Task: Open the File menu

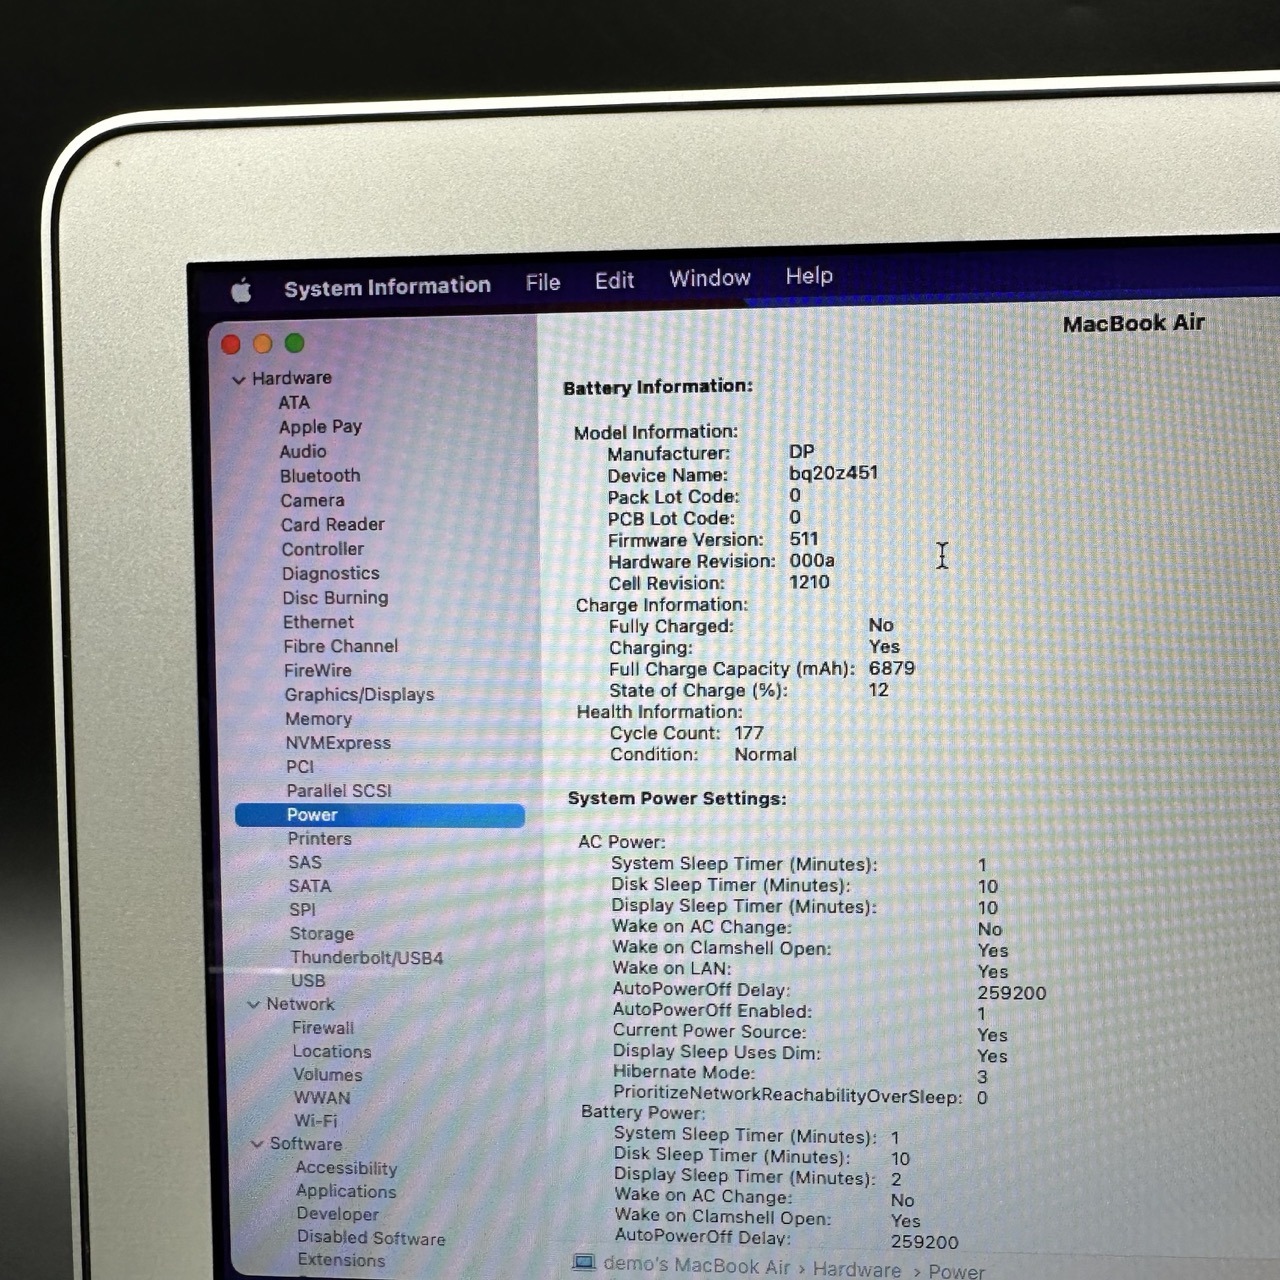Action: [543, 283]
